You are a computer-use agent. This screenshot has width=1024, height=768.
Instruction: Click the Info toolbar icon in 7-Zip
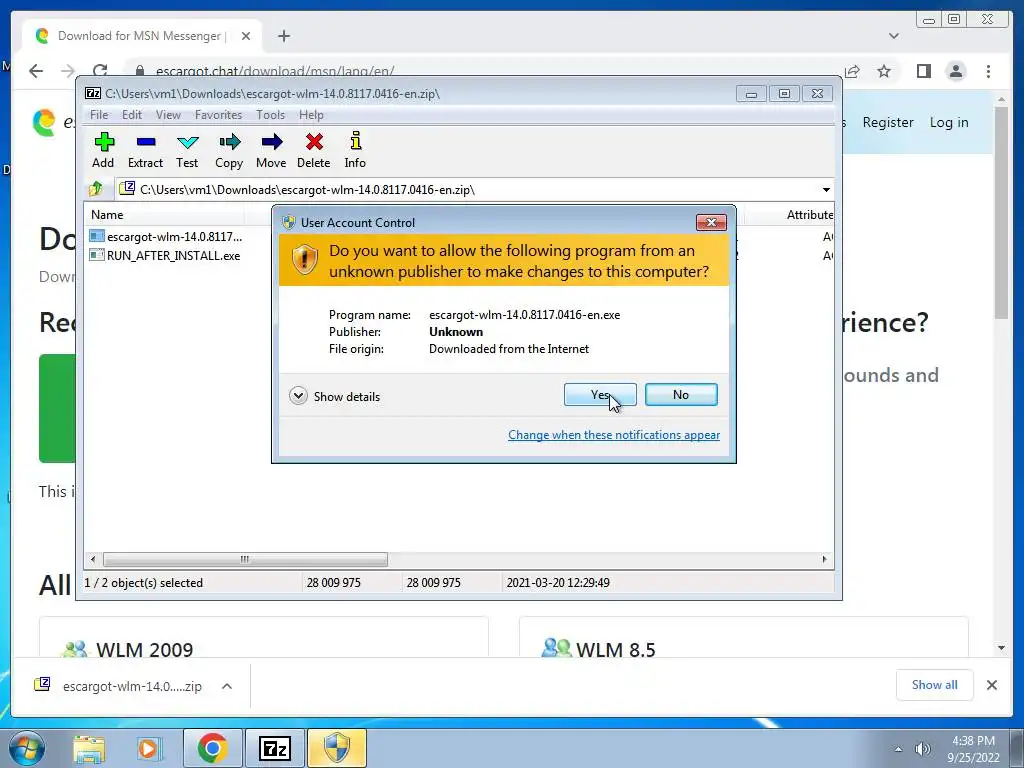coord(355,150)
